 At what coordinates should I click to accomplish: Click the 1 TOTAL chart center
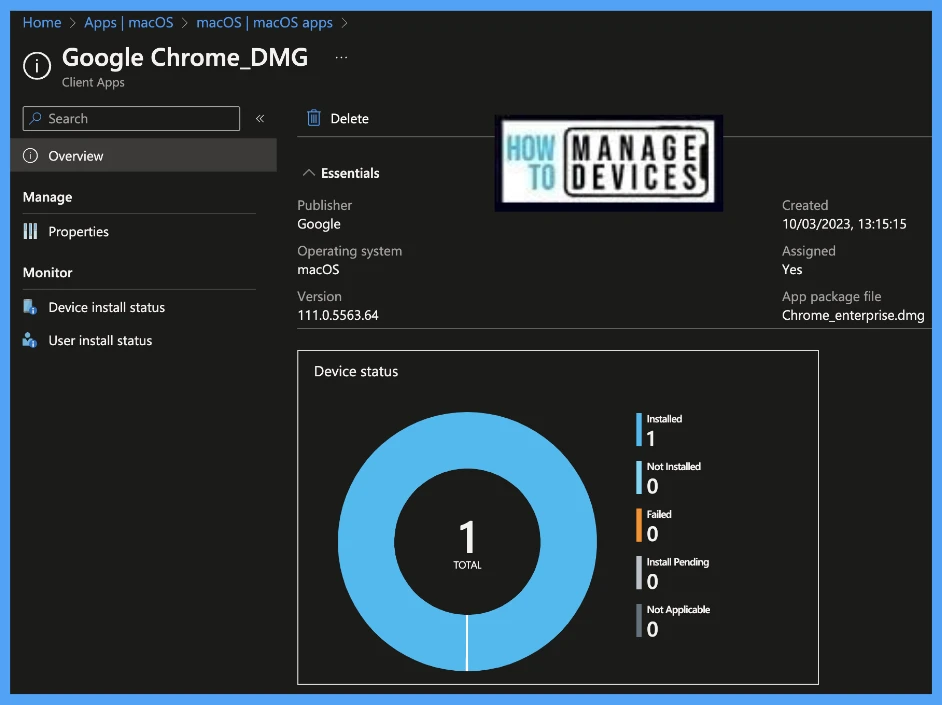(x=467, y=543)
